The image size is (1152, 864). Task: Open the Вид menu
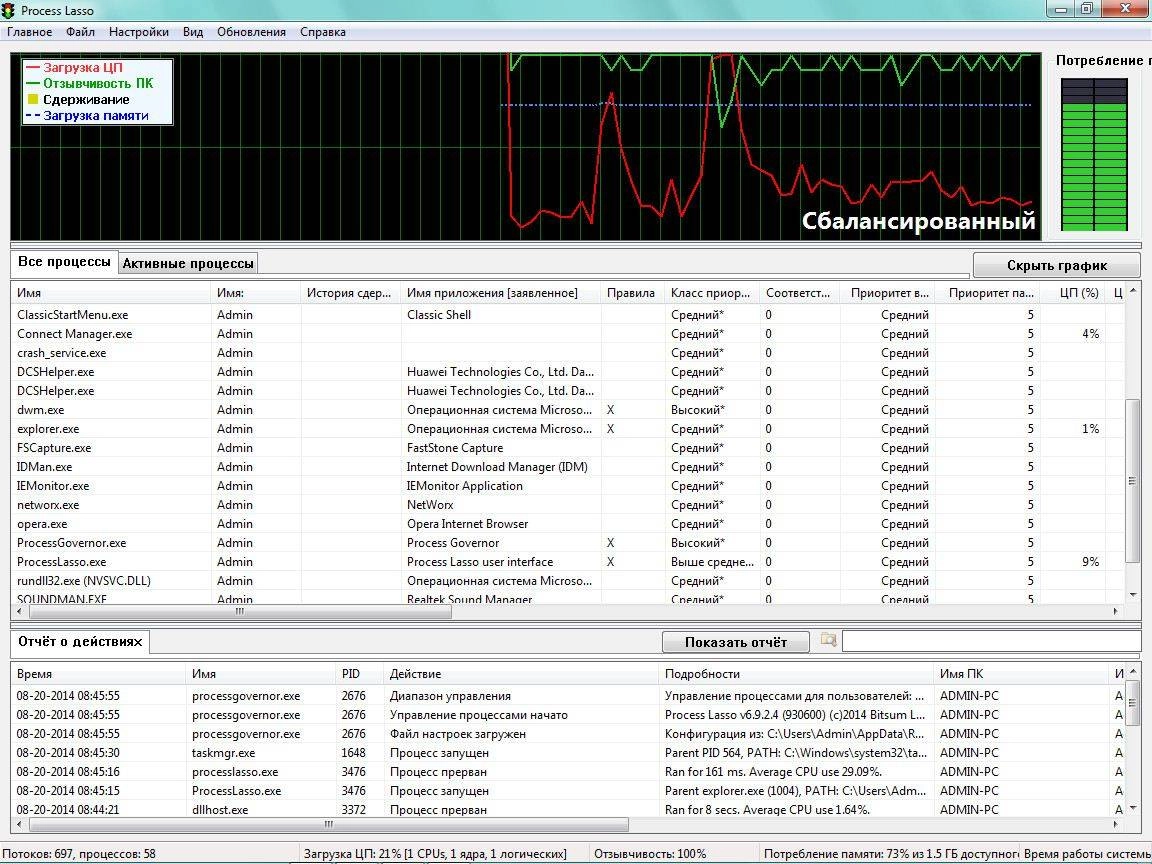tap(192, 32)
